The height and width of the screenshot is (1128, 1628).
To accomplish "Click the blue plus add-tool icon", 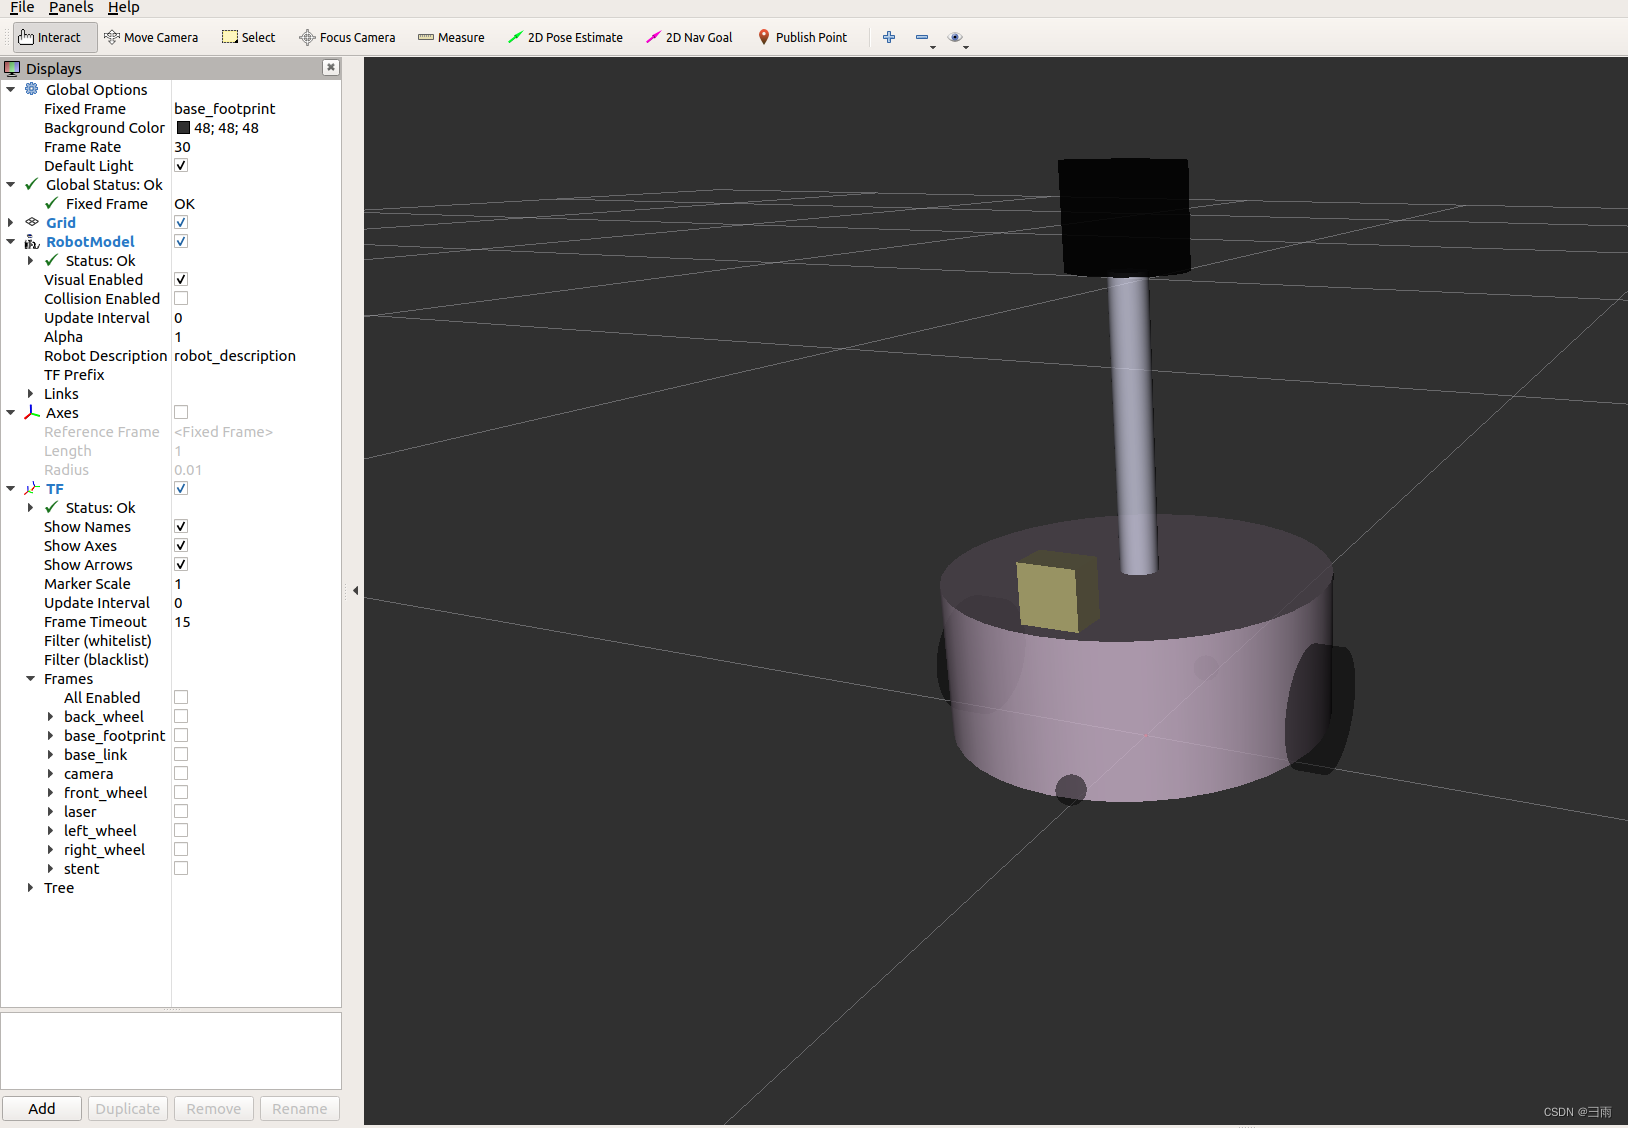I will (x=889, y=38).
